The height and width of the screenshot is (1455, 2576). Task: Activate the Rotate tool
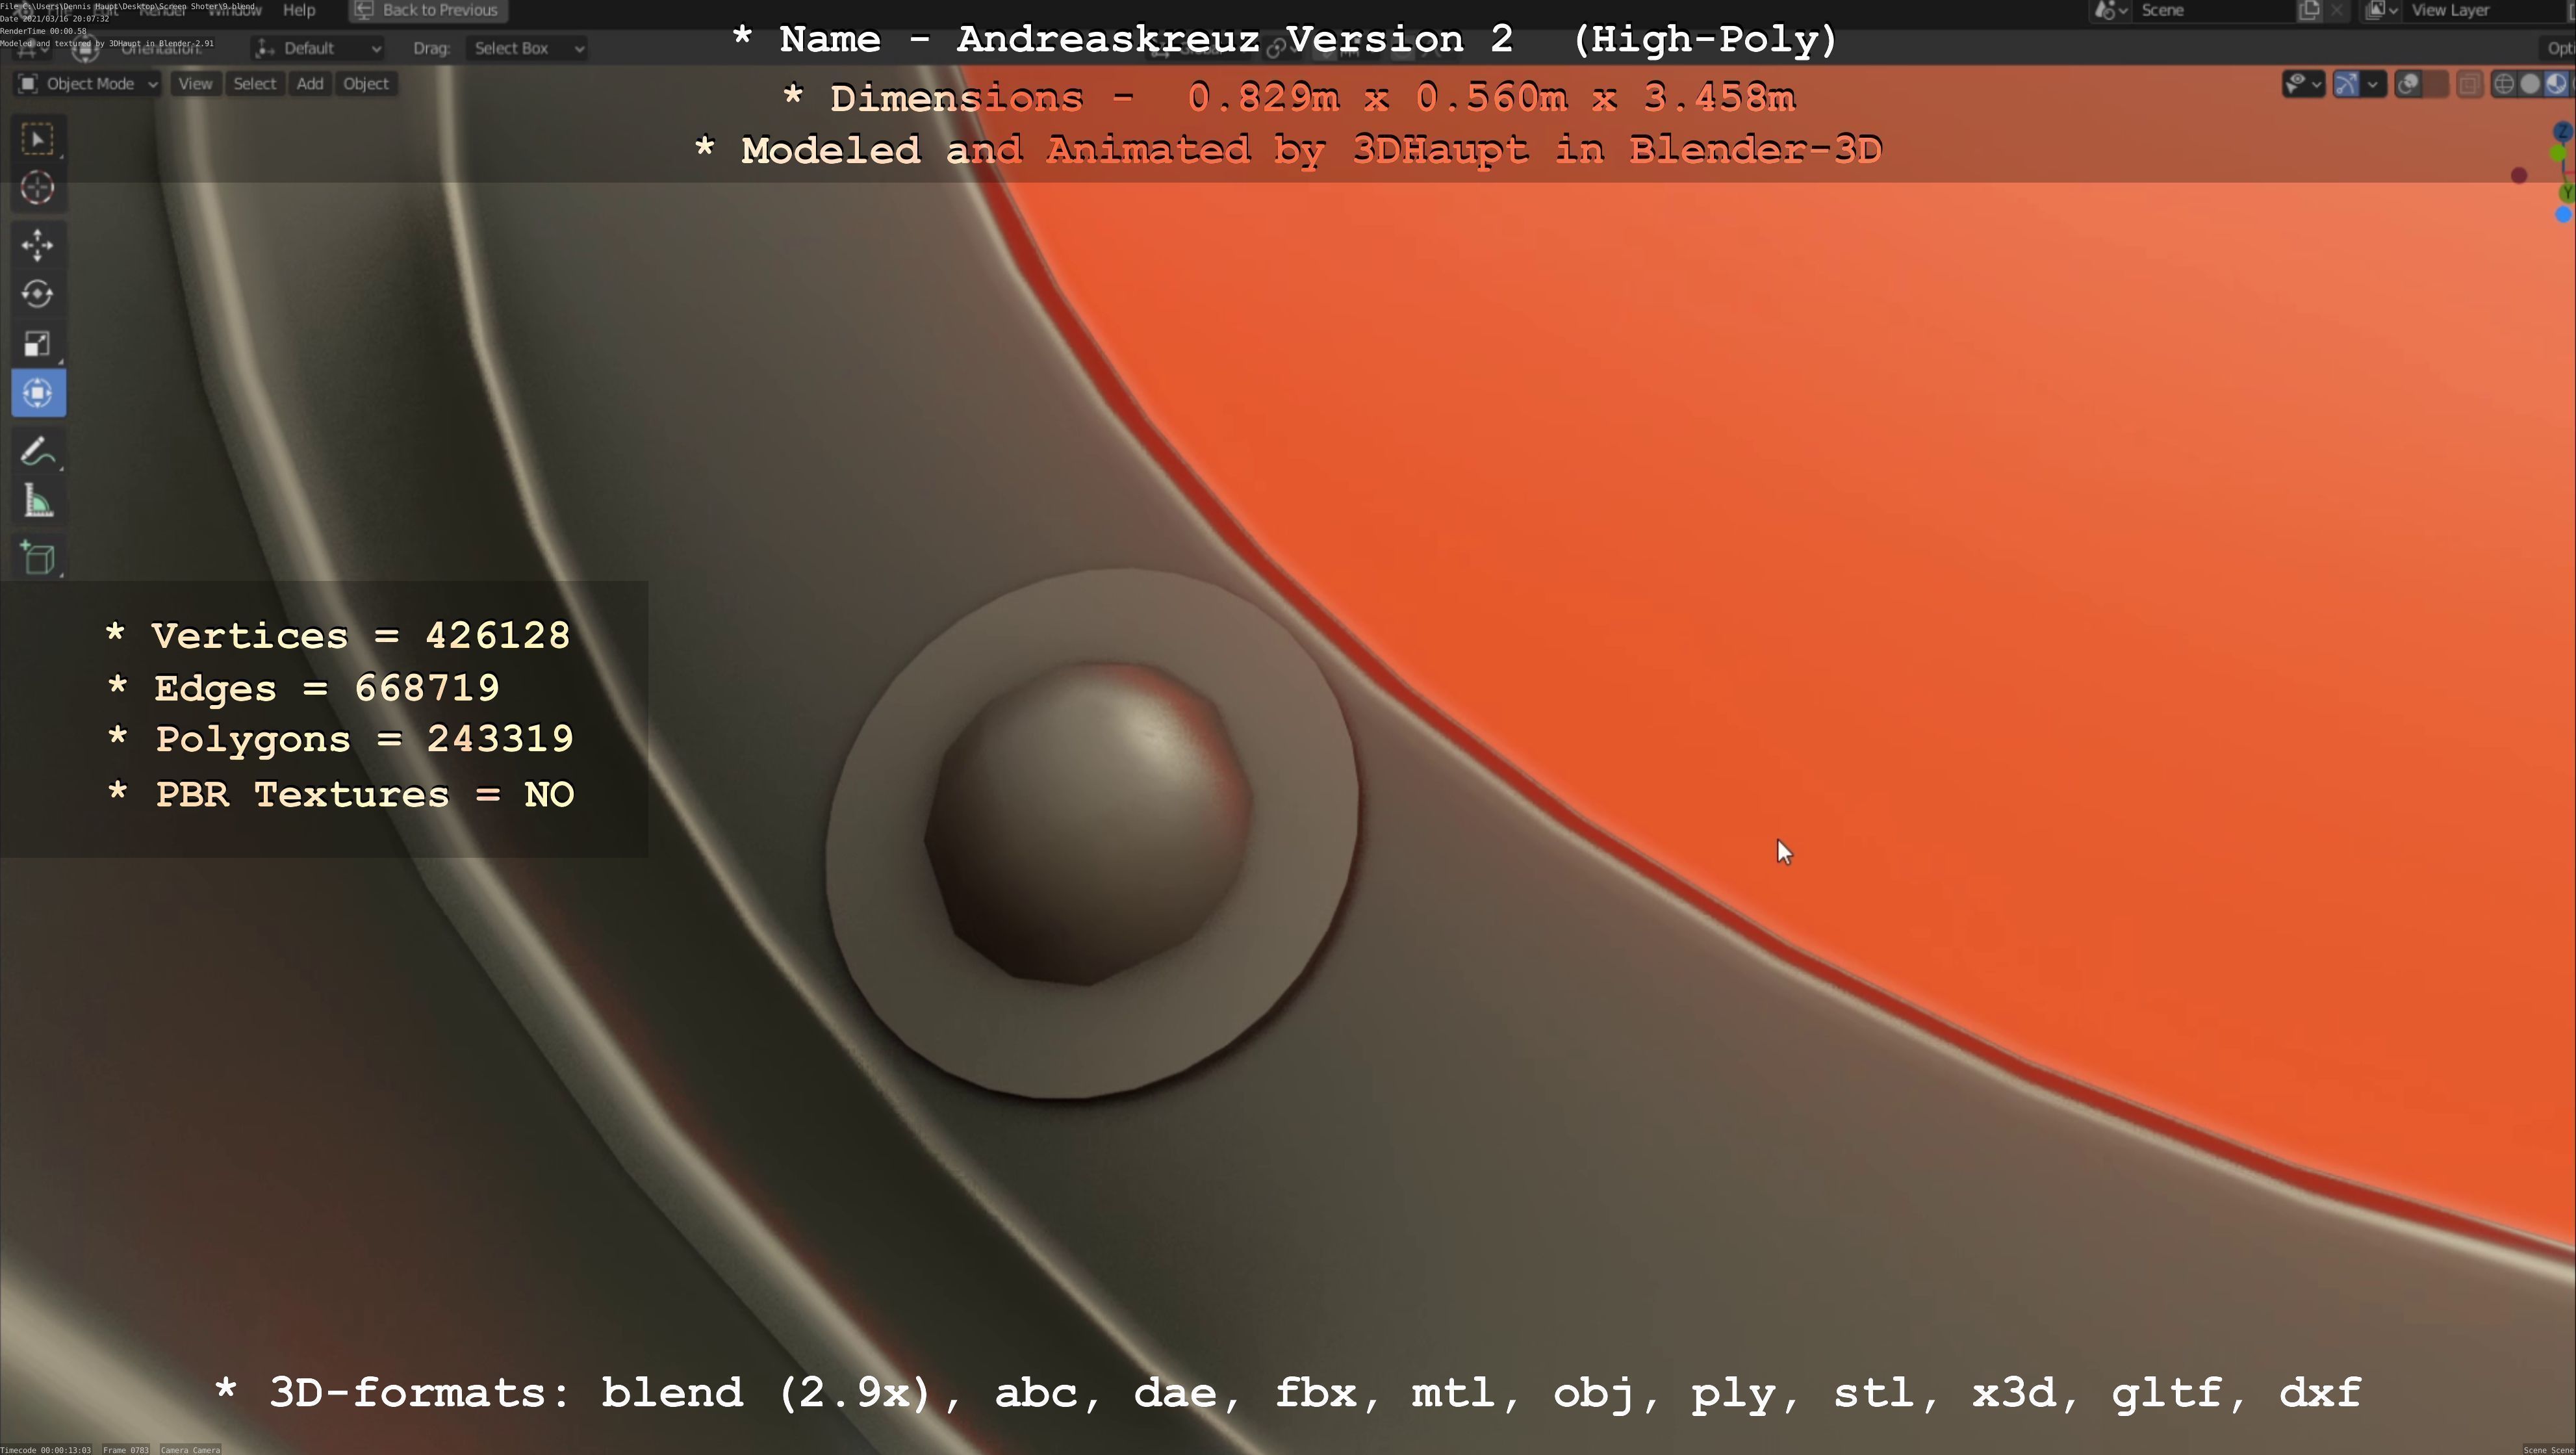(x=38, y=294)
